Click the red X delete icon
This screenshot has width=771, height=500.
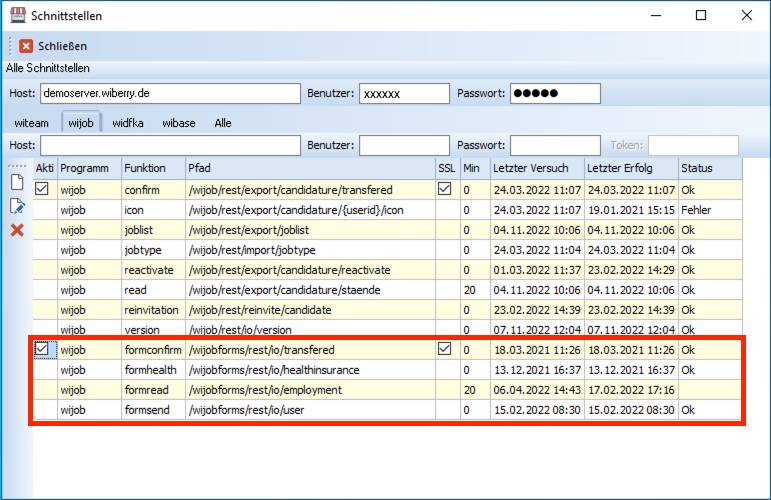coord(16,230)
